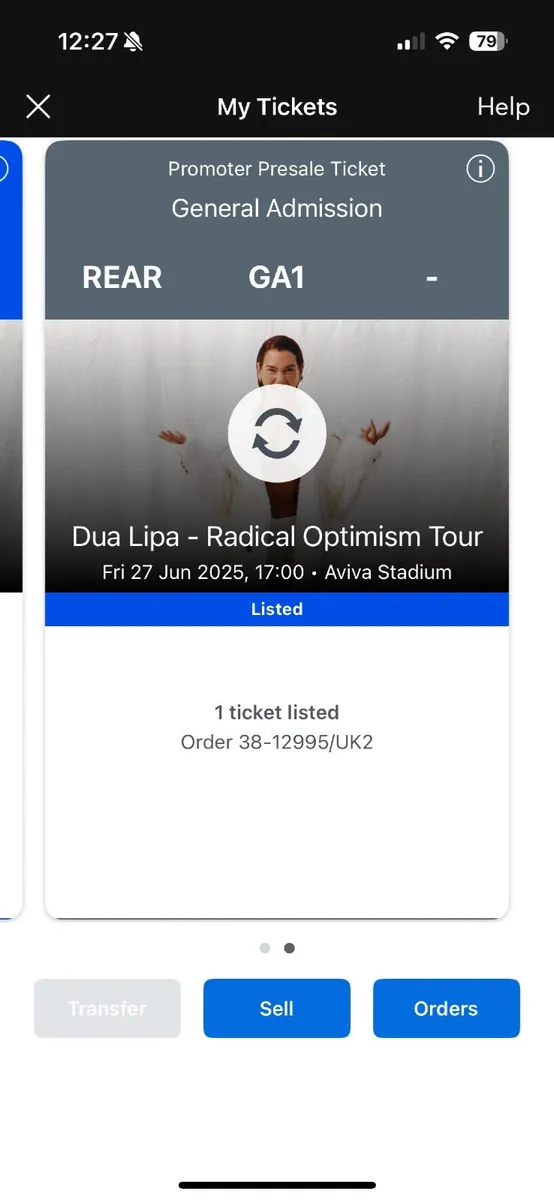This screenshot has height=1200, width=554.
Task: Select the second page indicator dot
Action: click(x=289, y=948)
